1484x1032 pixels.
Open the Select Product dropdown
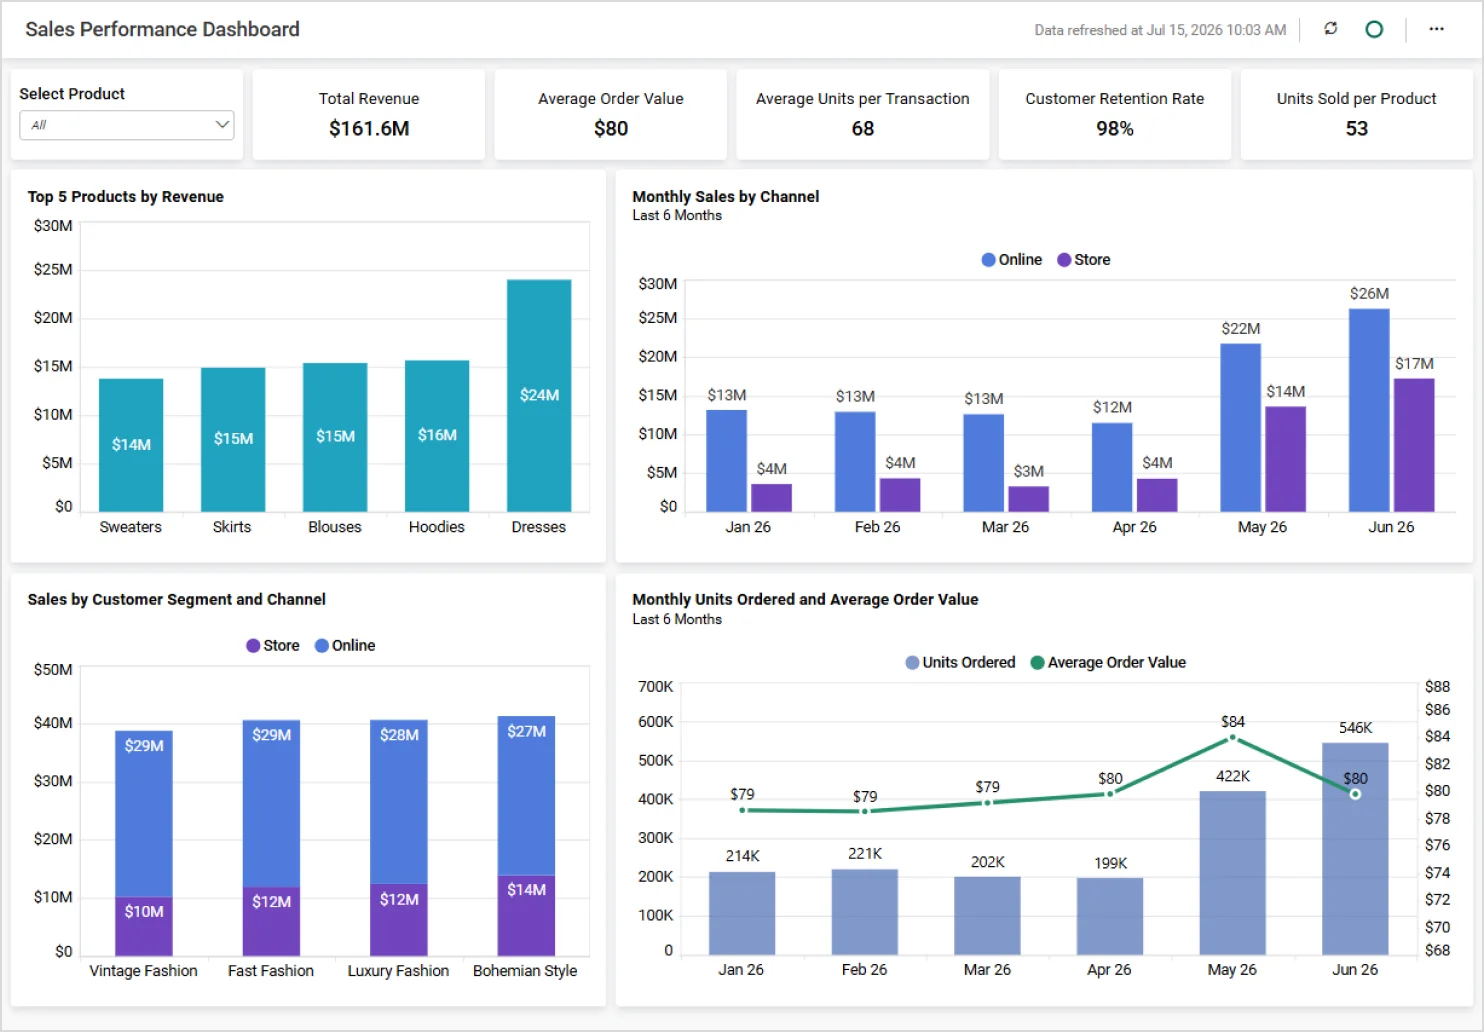point(127,125)
